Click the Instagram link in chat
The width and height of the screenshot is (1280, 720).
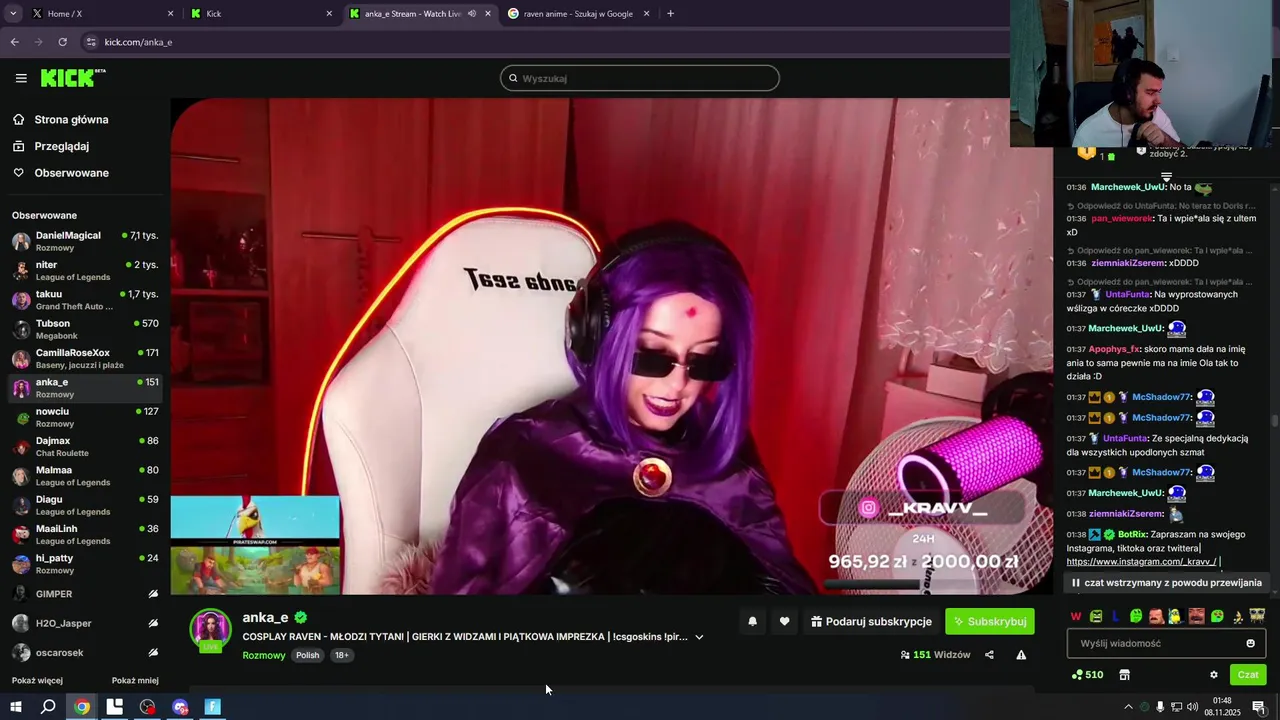[x=1141, y=562]
